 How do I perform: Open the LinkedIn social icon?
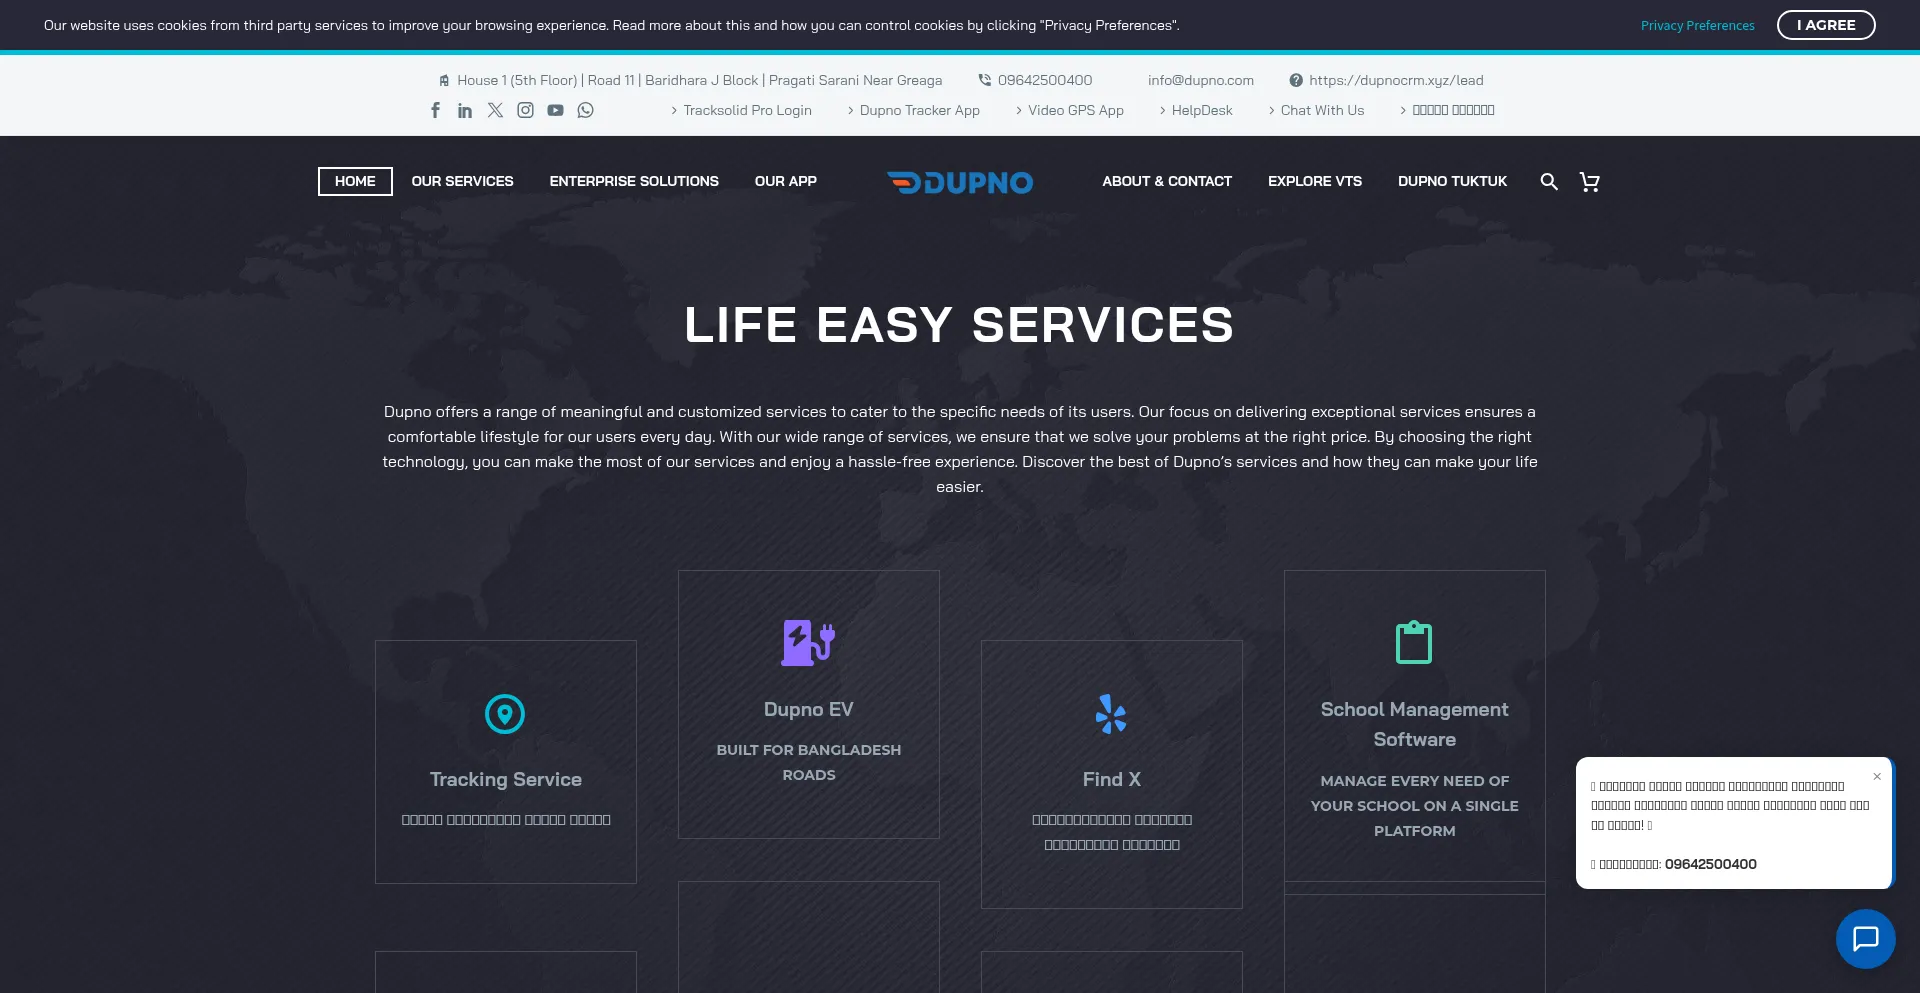click(465, 110)
